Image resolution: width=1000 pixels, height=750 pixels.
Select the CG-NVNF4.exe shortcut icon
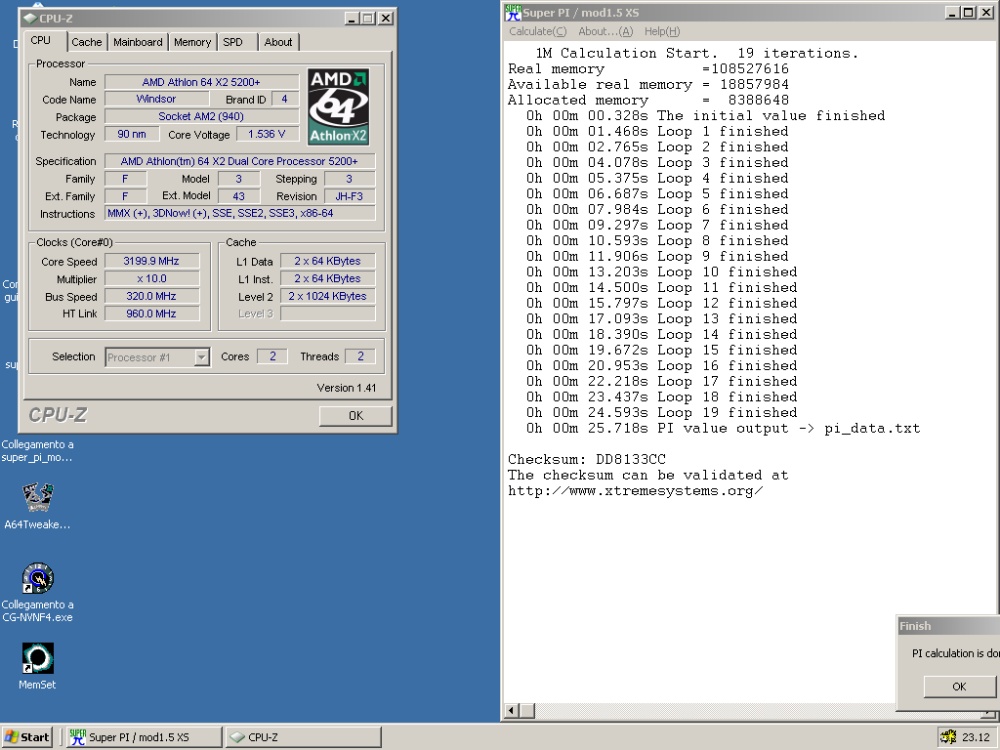pos(38,578)
